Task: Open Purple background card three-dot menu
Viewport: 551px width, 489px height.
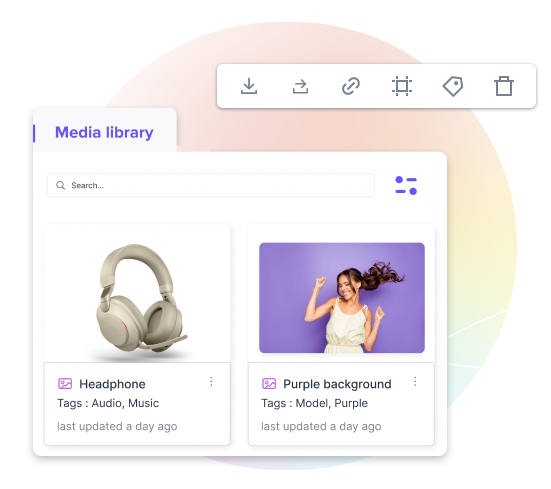Action: (415, 382)
